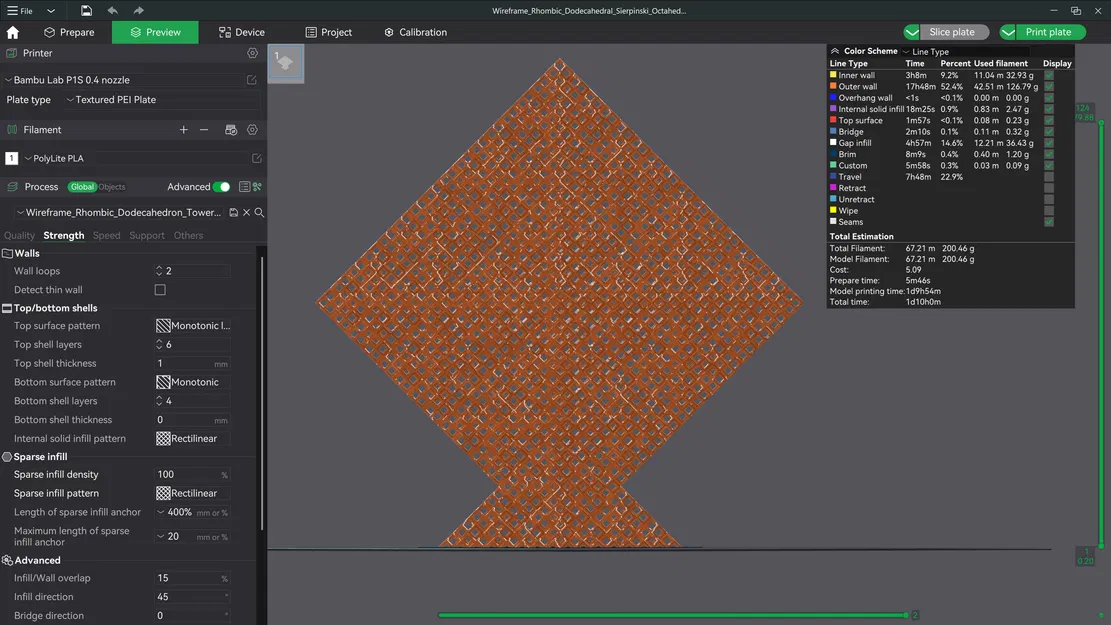Click the Infill direction input field
Viewport: 1111px width, 625px height.
(192, 597)
